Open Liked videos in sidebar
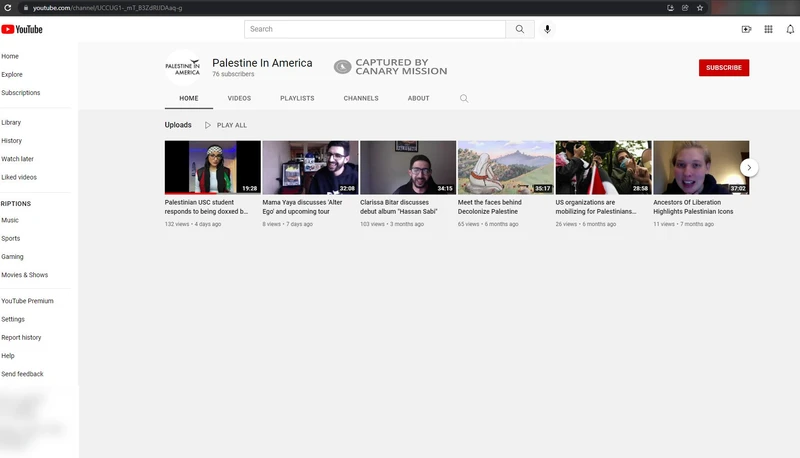 [x=19, y=177]
